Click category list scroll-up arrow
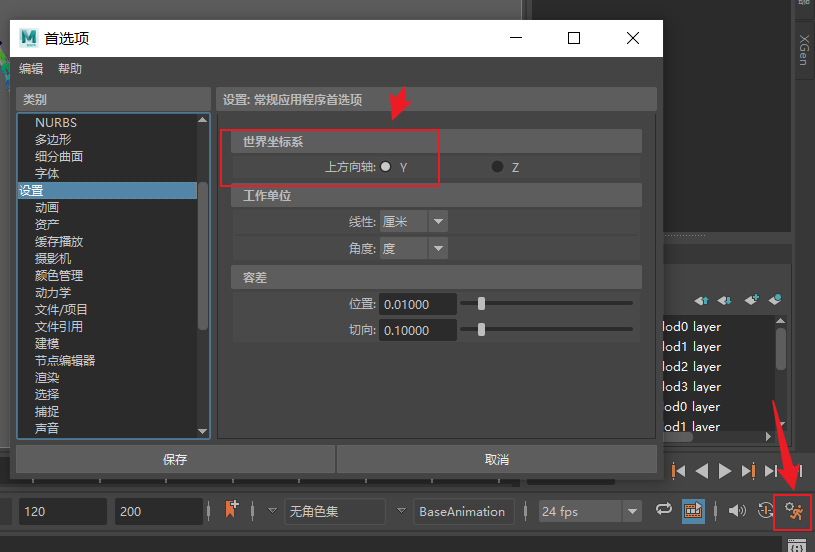The image size is (815, 552). click(x=203, y=120)
